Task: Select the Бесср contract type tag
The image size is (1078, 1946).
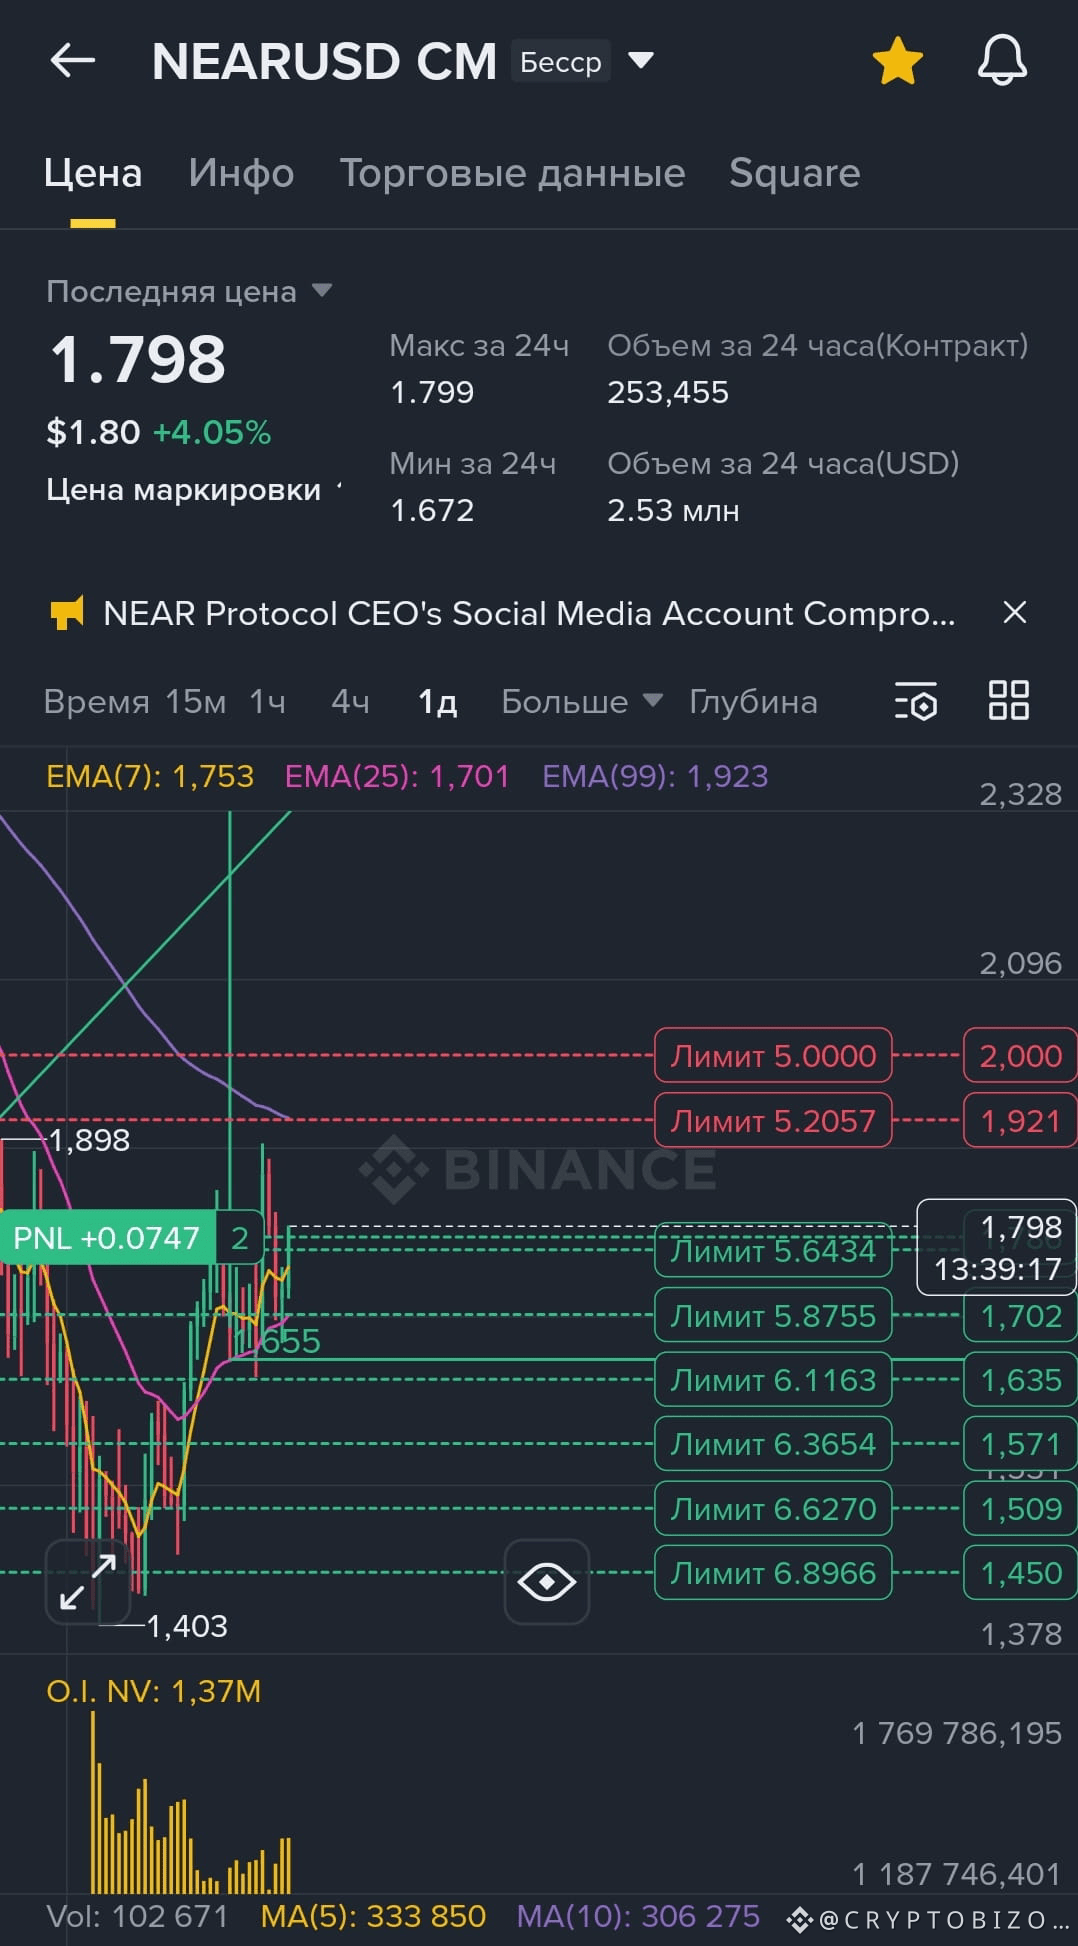Action: click(561, 62)
